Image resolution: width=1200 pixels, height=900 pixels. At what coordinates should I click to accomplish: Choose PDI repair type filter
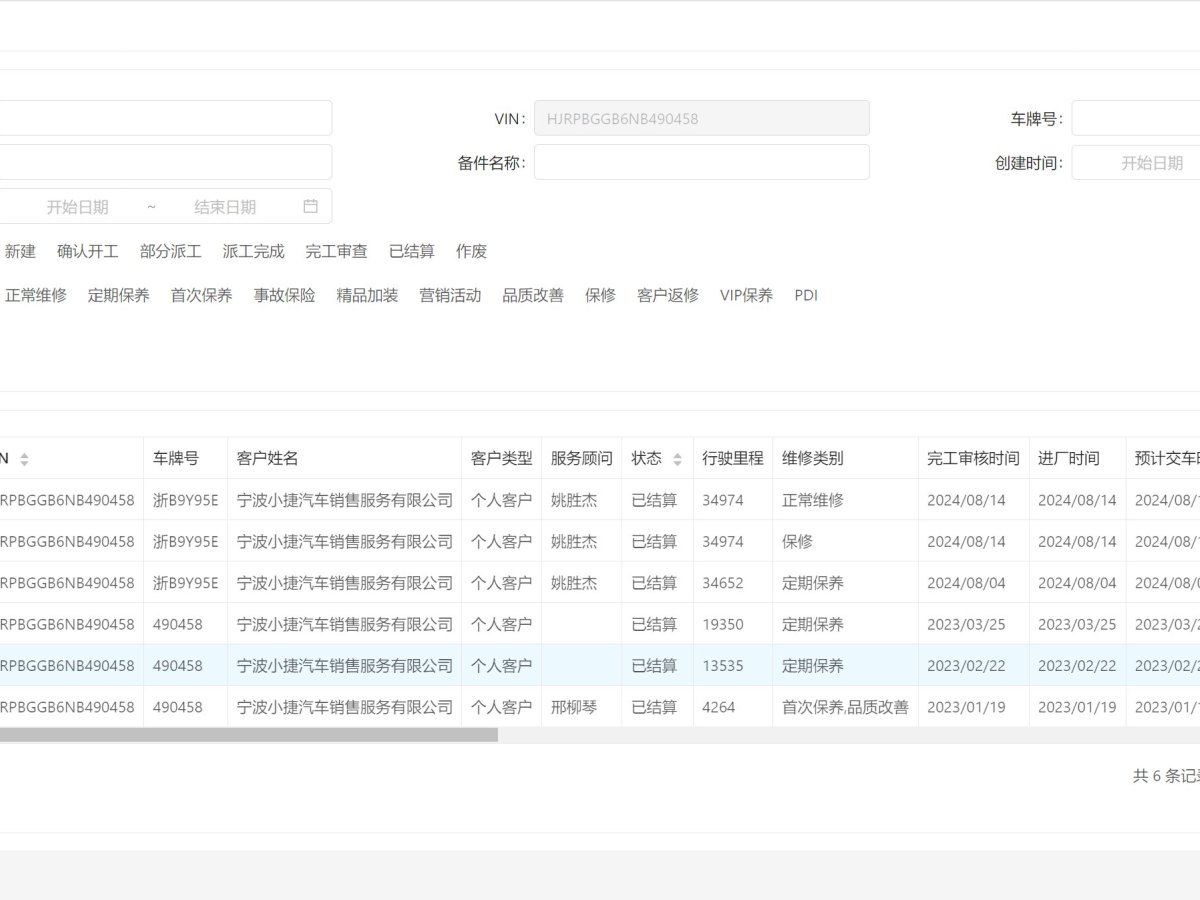coord(806,295)
